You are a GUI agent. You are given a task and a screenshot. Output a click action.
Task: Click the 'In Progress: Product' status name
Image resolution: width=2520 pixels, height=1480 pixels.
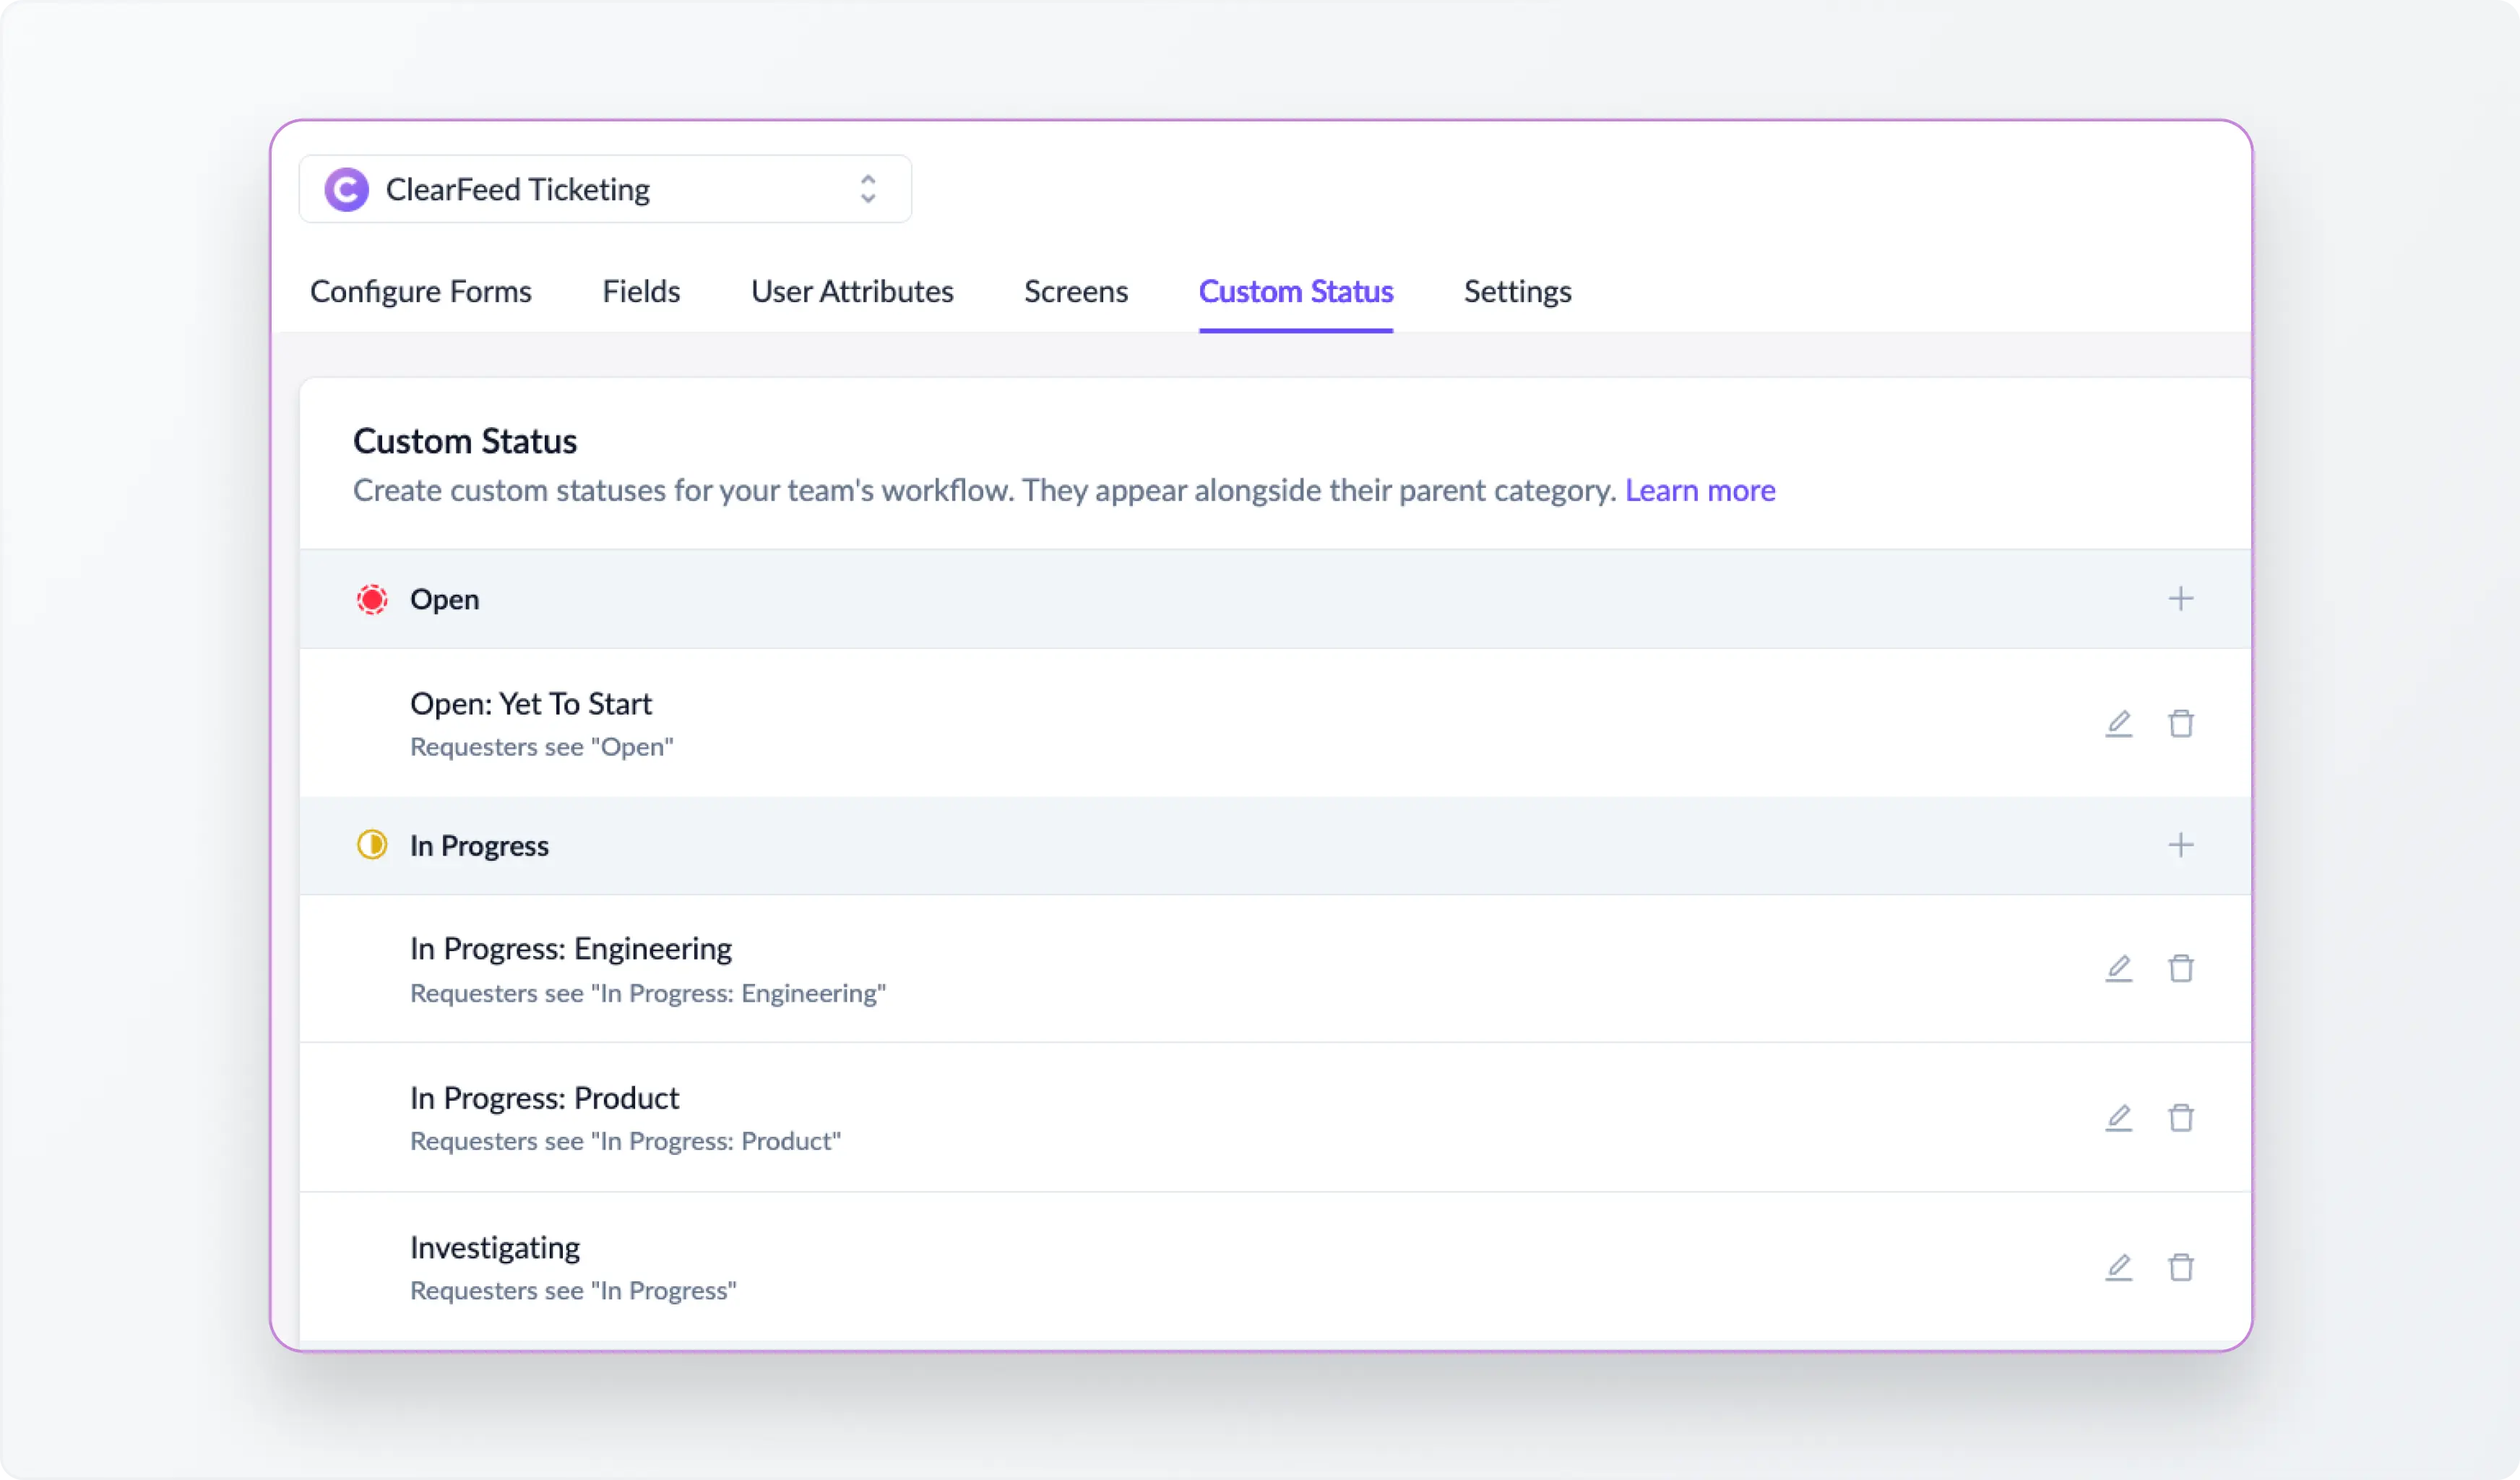[544, 1098]
